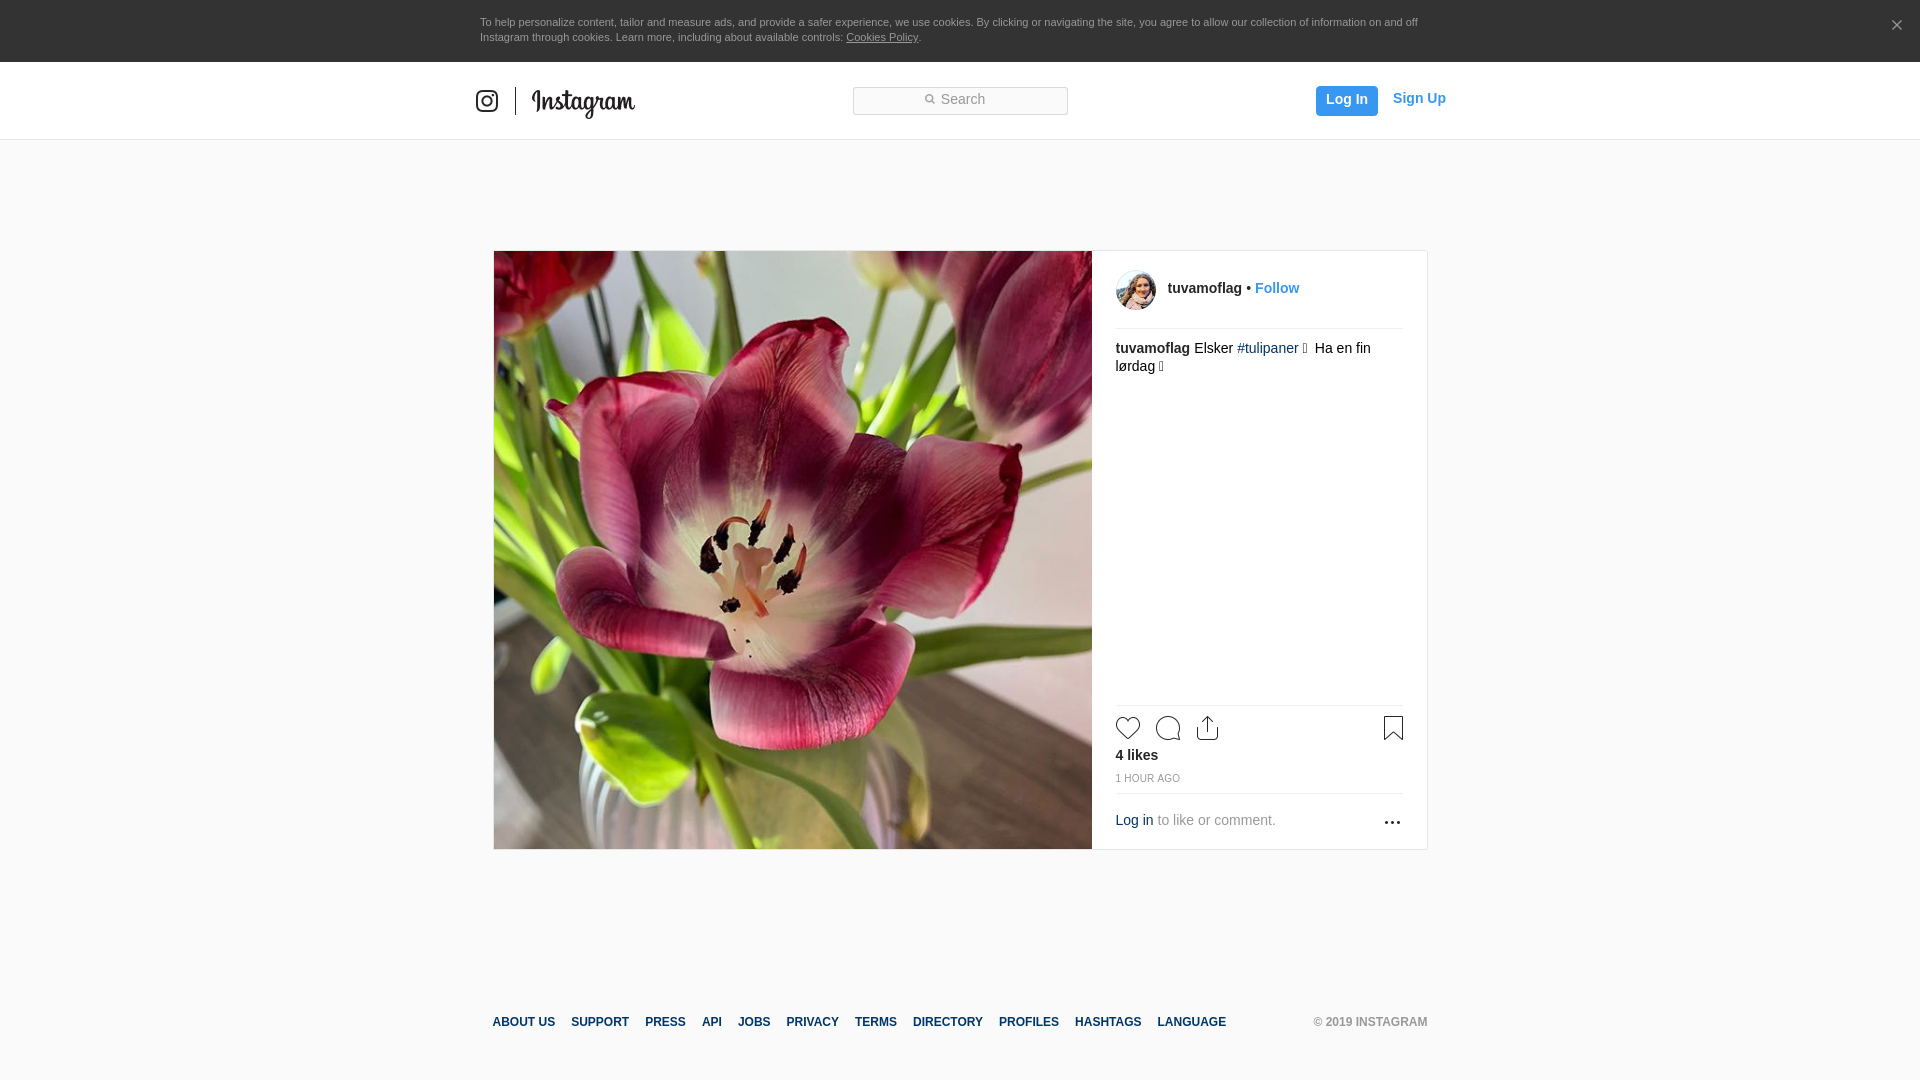Screen dimensions: 1920x1080
Task: Click Log in to like or comment
Action: pos(1134,820)
